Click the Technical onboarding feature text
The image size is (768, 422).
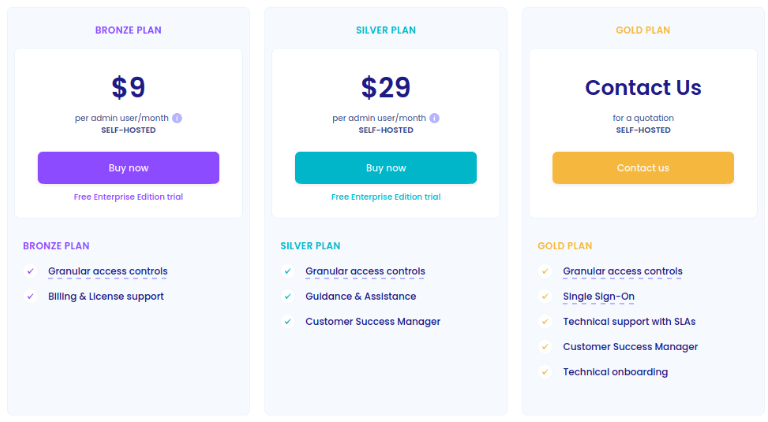(x=615, y=372)
